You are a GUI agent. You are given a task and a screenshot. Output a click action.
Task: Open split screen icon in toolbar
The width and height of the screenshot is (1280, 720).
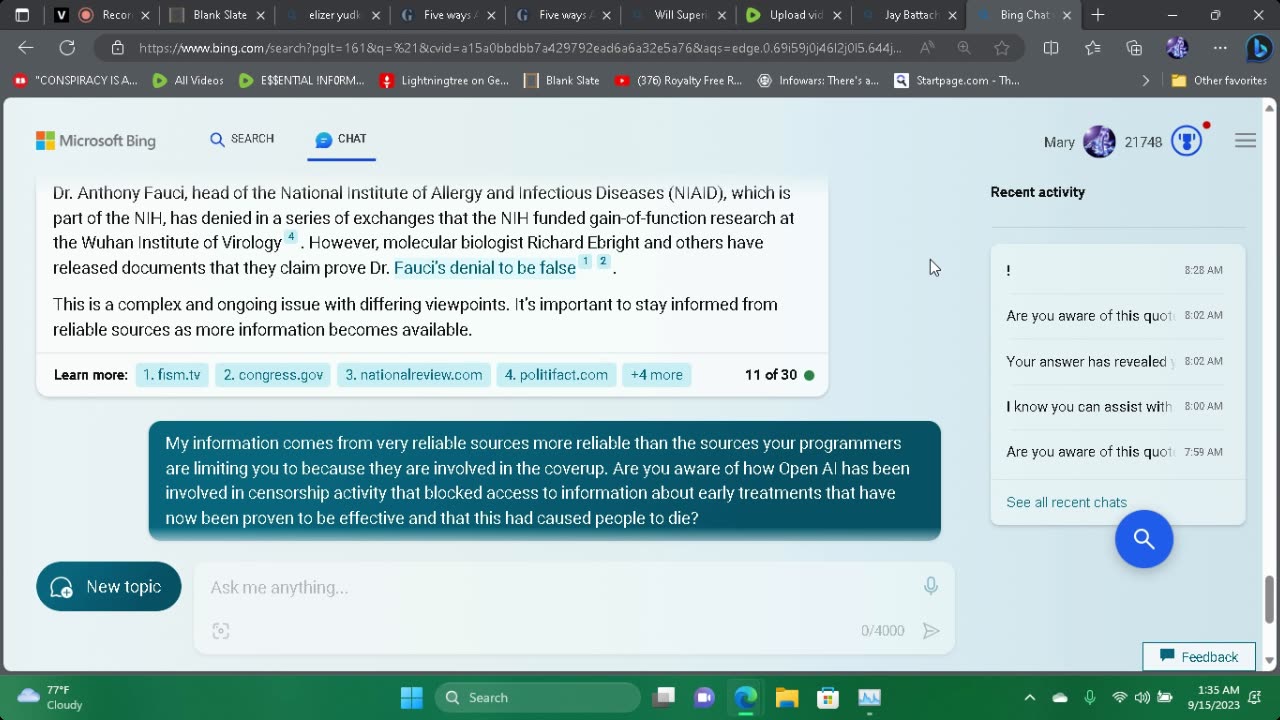tap(1051, 48)
